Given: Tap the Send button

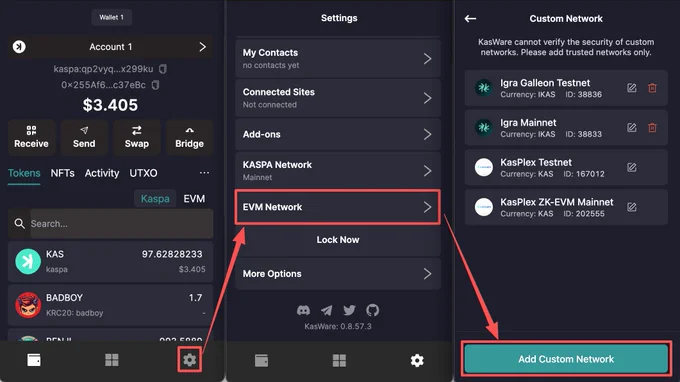Looking at the screenshot, I should pos(84,137).
